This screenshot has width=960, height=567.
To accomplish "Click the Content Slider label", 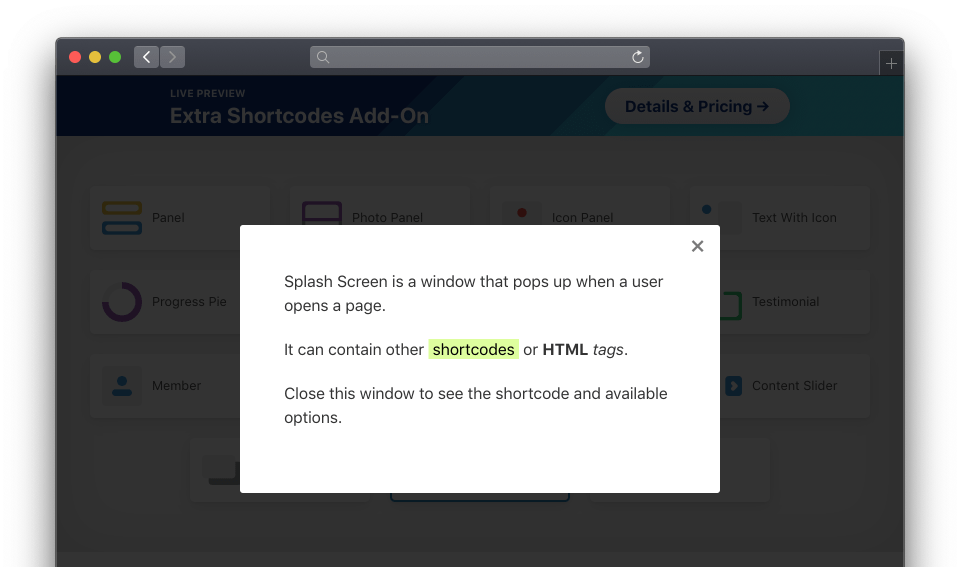I will tap(794, 386).
